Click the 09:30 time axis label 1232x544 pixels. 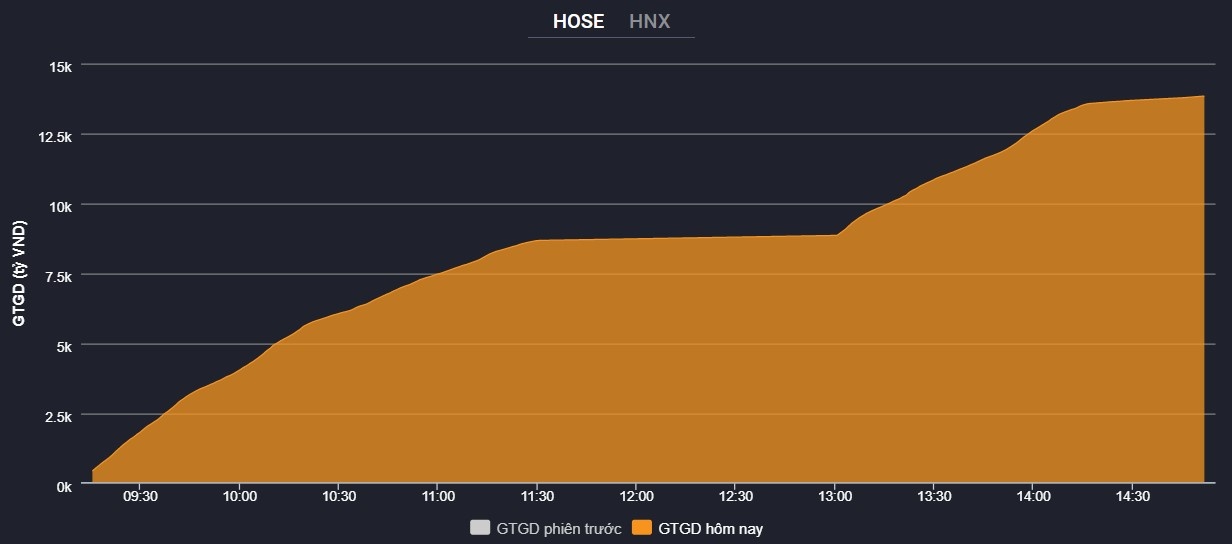point(140,496)
